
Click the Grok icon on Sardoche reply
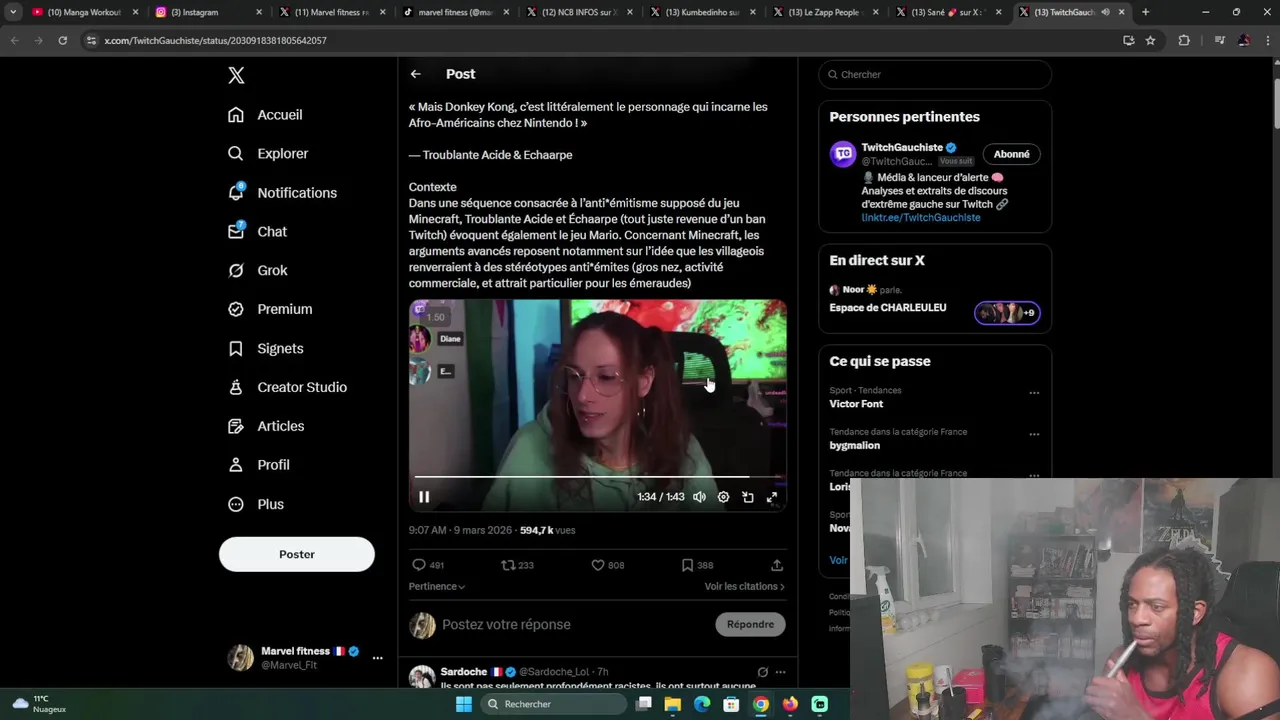[763, 672]
